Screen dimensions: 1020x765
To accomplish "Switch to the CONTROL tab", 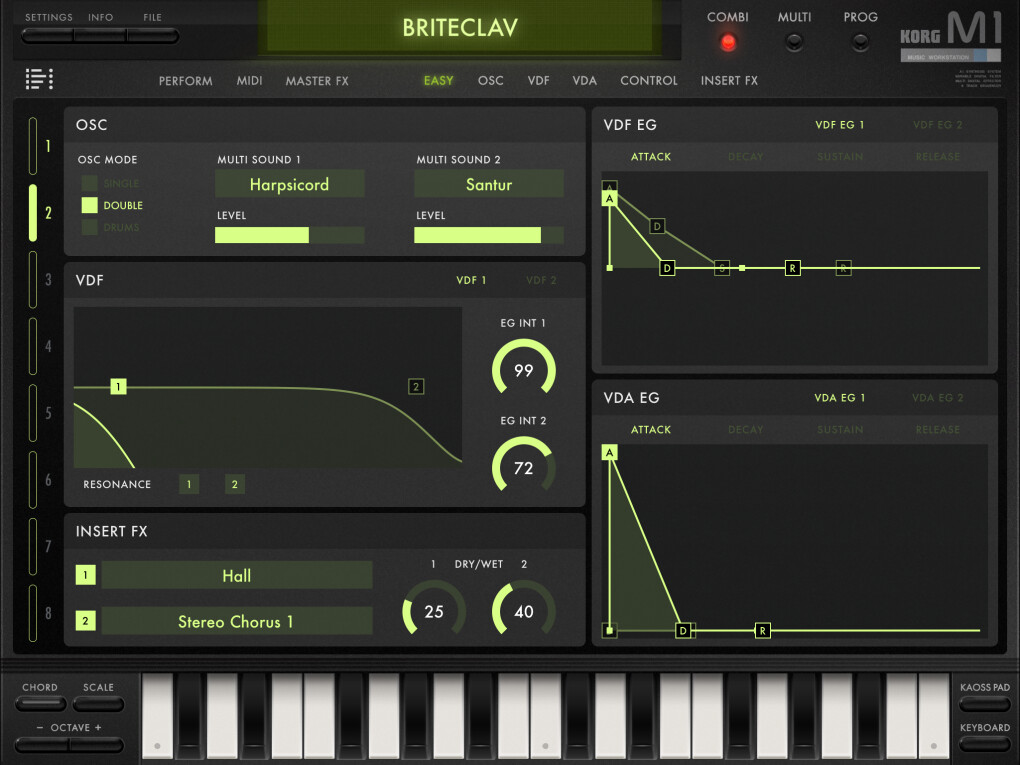I will pyautogui.click(x=649, y=81).
